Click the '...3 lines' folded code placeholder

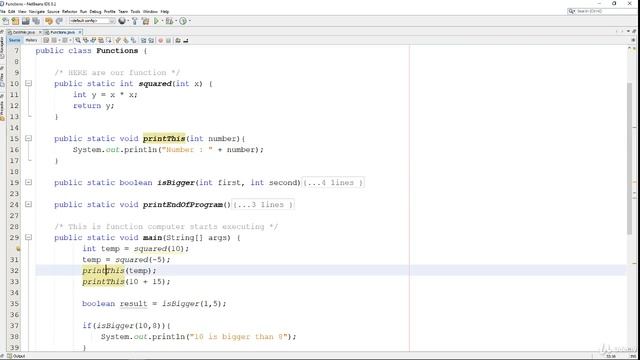click(263, 204)
